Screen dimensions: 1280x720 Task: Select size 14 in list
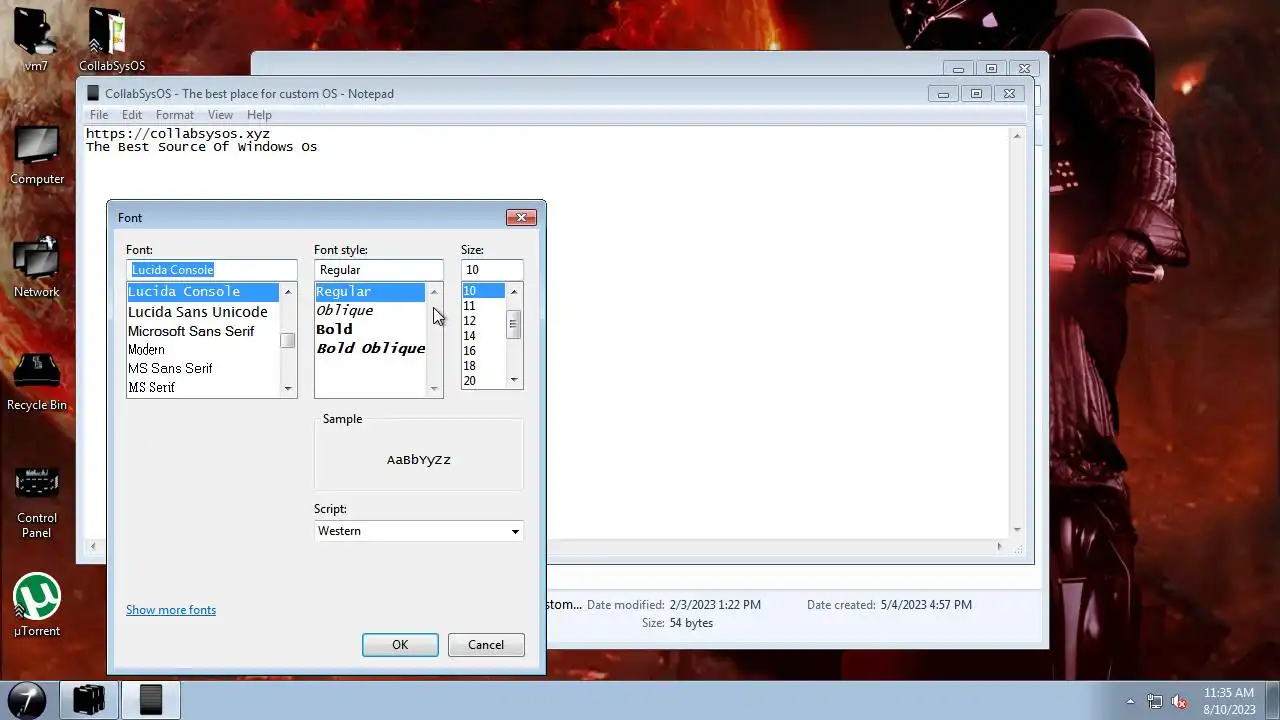point(483,336)
